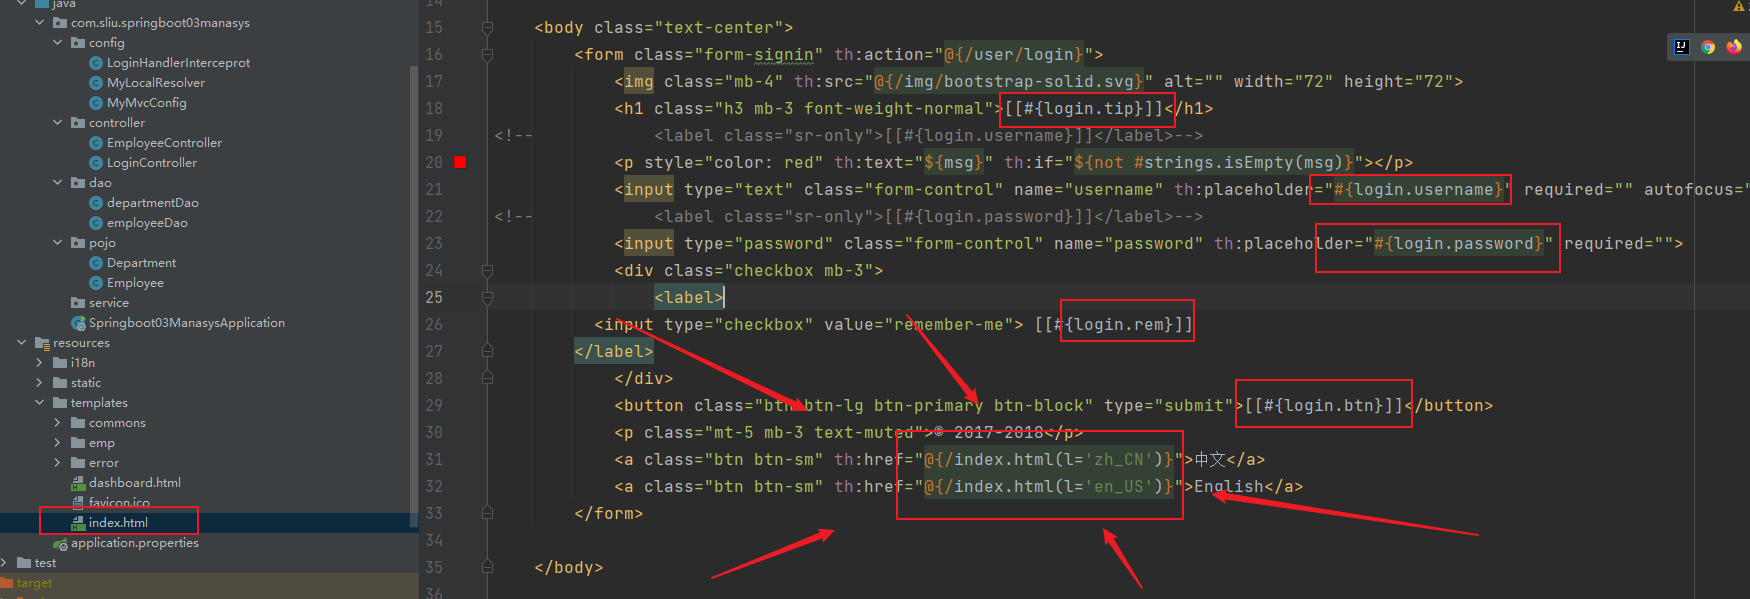Viewport: 1750px width, 599px height.
Task: Expand the commons folder
Action: point(58,423)
